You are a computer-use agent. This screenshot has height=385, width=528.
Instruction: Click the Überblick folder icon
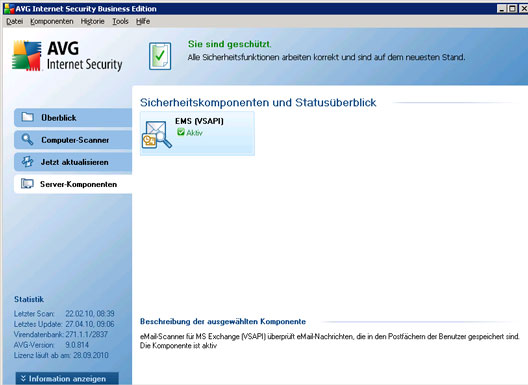pos(27,117)
